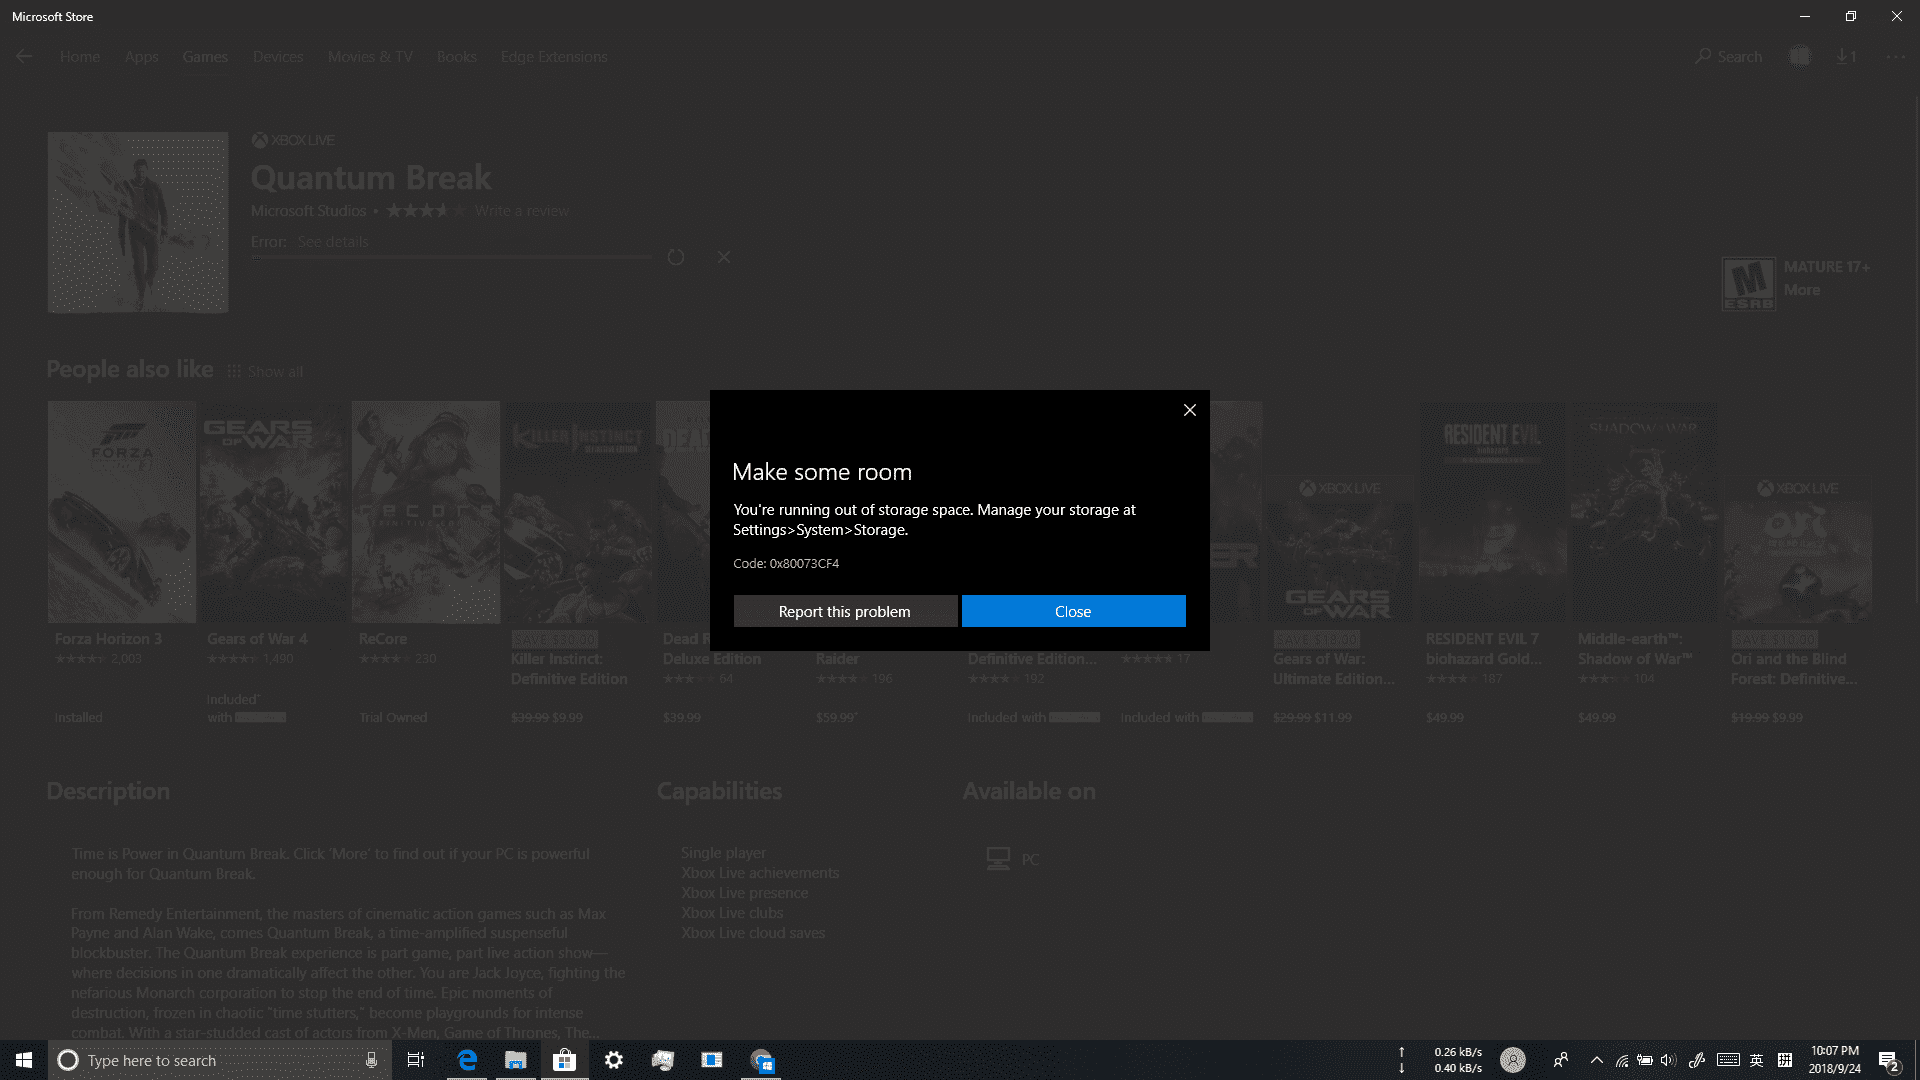Open the Windows Ink Workspace icon
This screenshot has width=1920, height=1080.
click(1697, 1060)
